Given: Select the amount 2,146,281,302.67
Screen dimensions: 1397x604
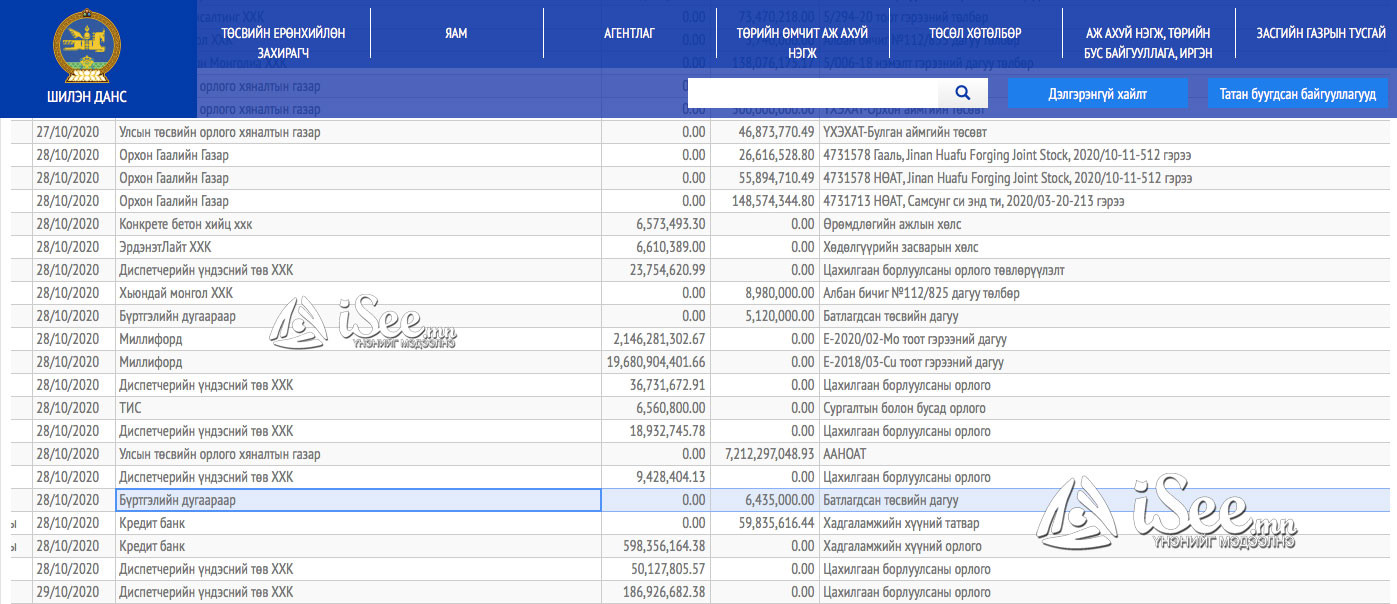Looking at the screenshot, I should 656,339.
